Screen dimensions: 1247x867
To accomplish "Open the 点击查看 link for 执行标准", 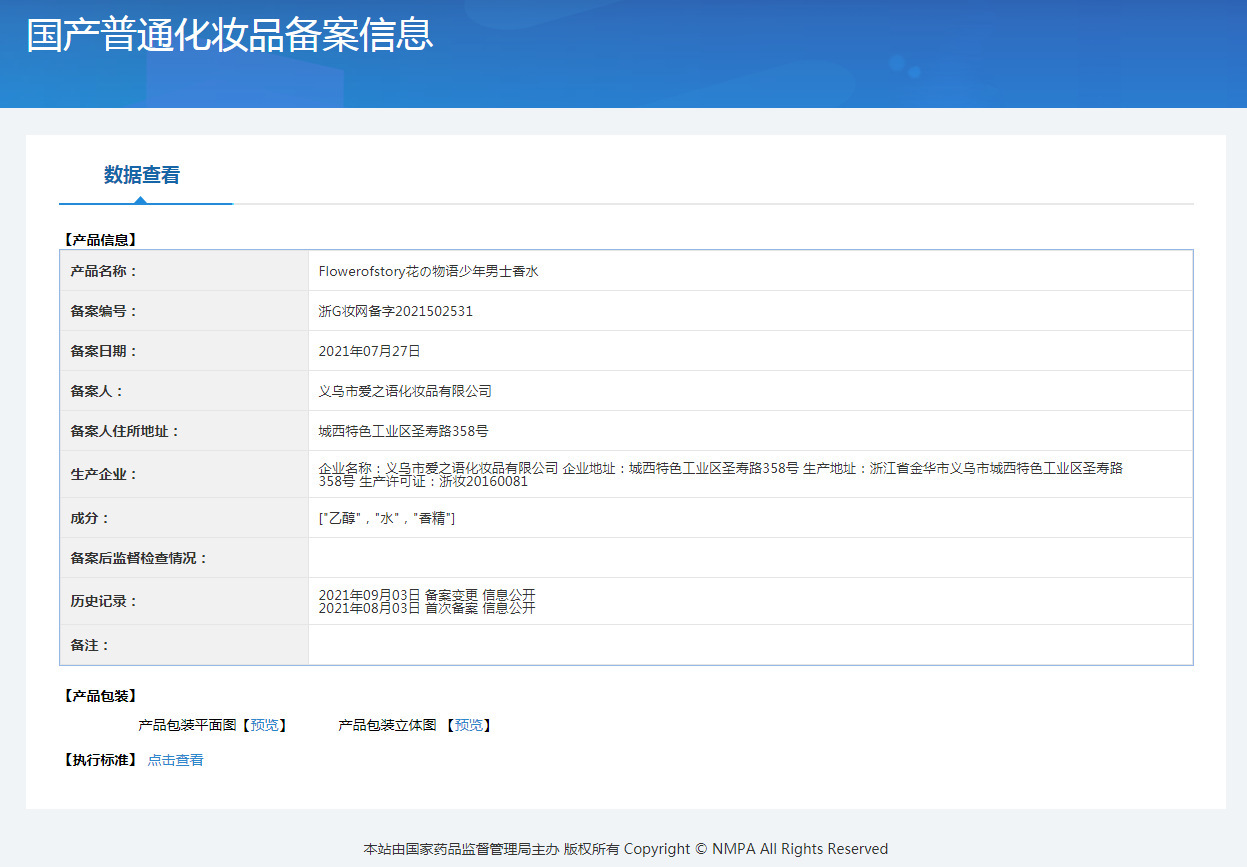I will [x=175, y=760].
